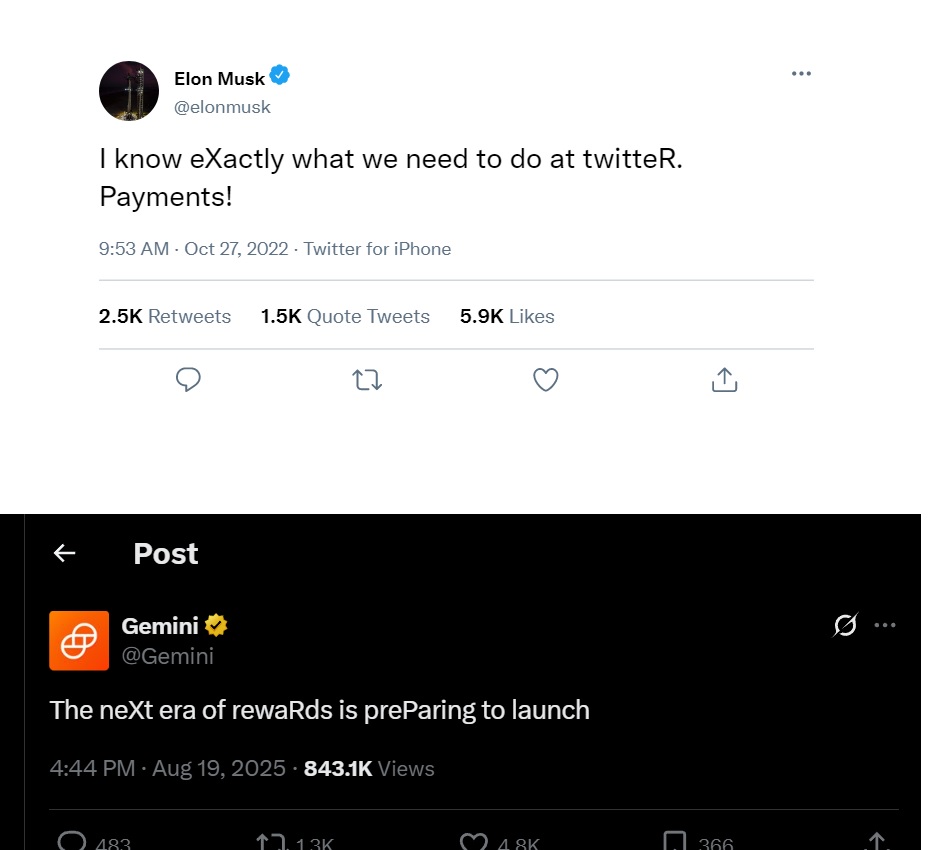Bookmark the Gemini post
This screenshot has height=850, width=932.
click(675, 842)
